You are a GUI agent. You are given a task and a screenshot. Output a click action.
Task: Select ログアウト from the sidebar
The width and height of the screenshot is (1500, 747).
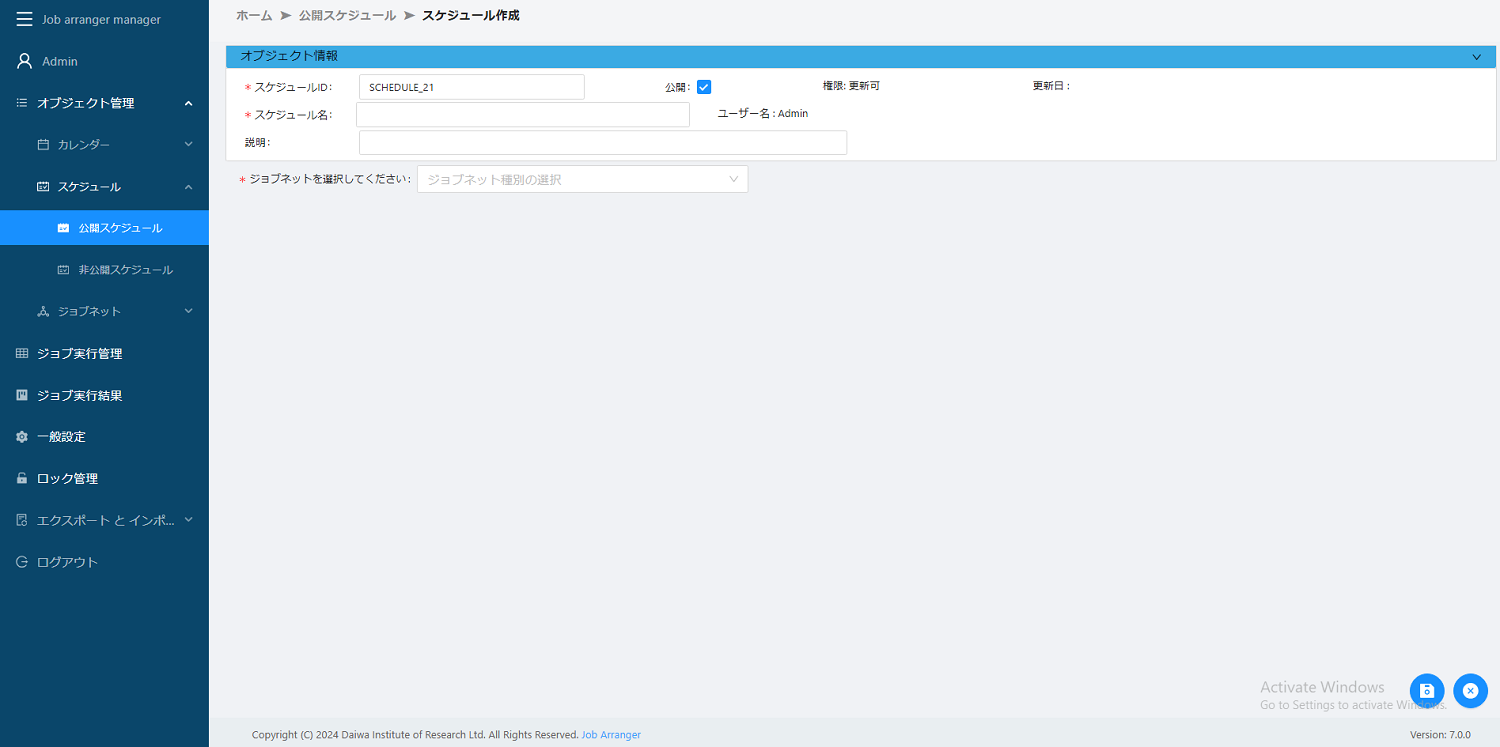tap(65, 561)
